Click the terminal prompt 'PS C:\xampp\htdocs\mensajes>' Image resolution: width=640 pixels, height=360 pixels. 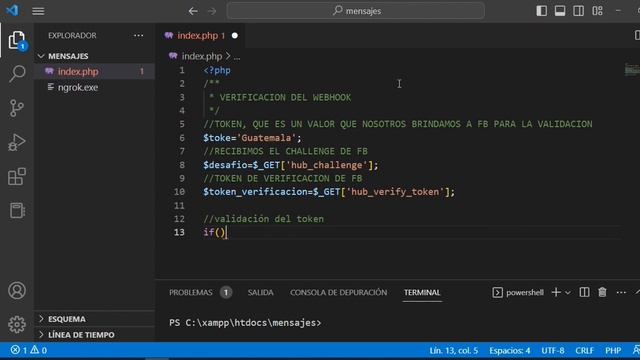click(x=245, y=323)
